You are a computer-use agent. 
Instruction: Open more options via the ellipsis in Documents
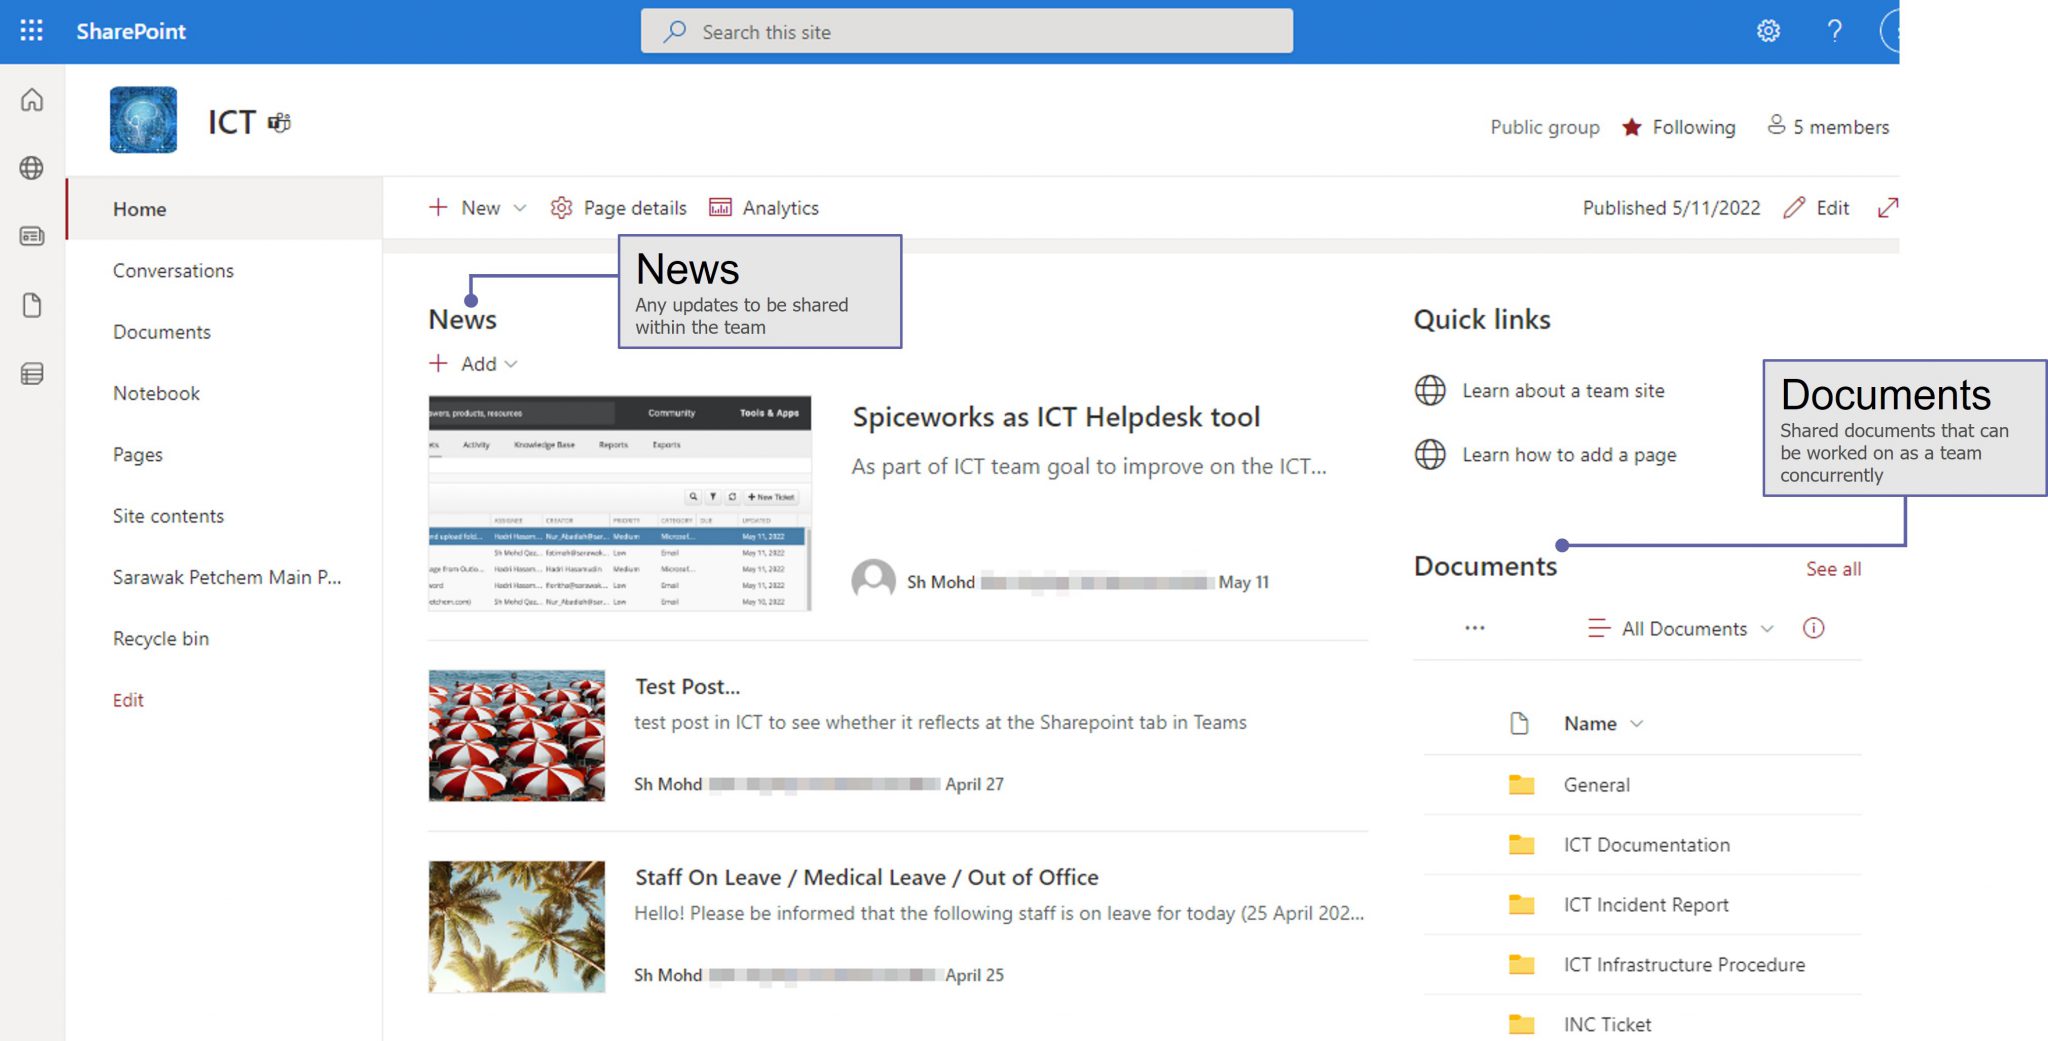[1473, 627]
